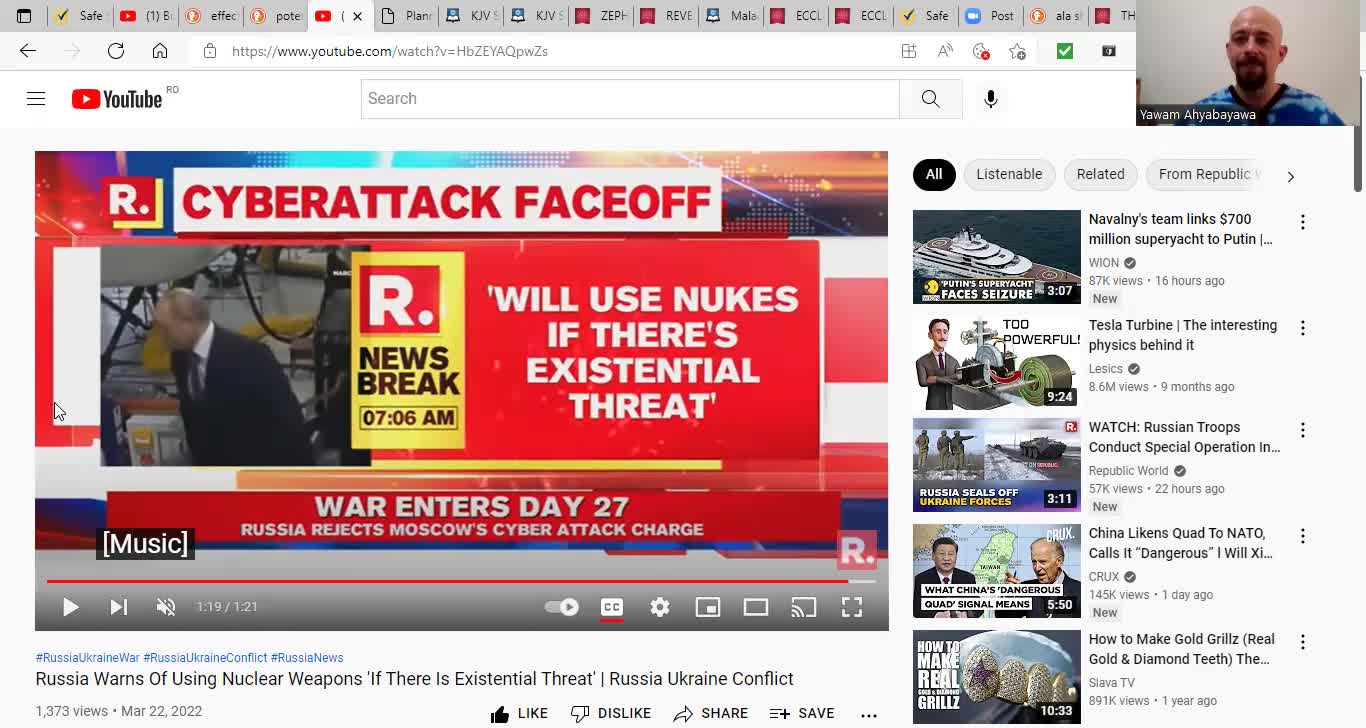Click the address bar URL
The width and height of the screenshot is (1366, 728).
point(390,51)
